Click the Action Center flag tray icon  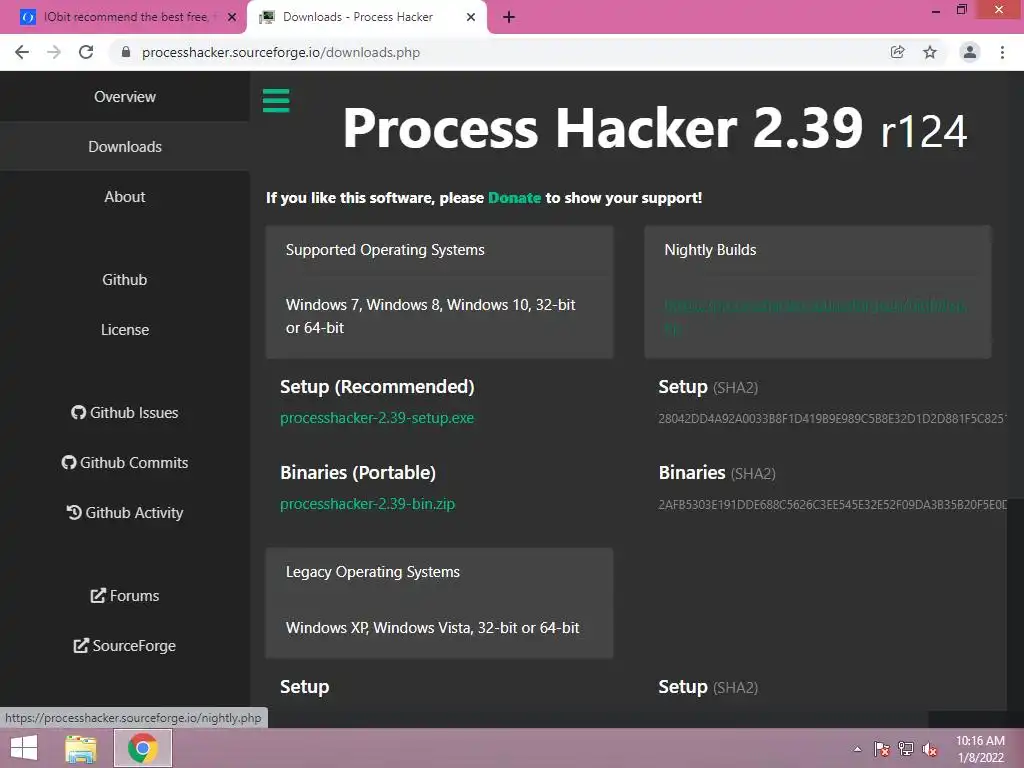(882, 749)
